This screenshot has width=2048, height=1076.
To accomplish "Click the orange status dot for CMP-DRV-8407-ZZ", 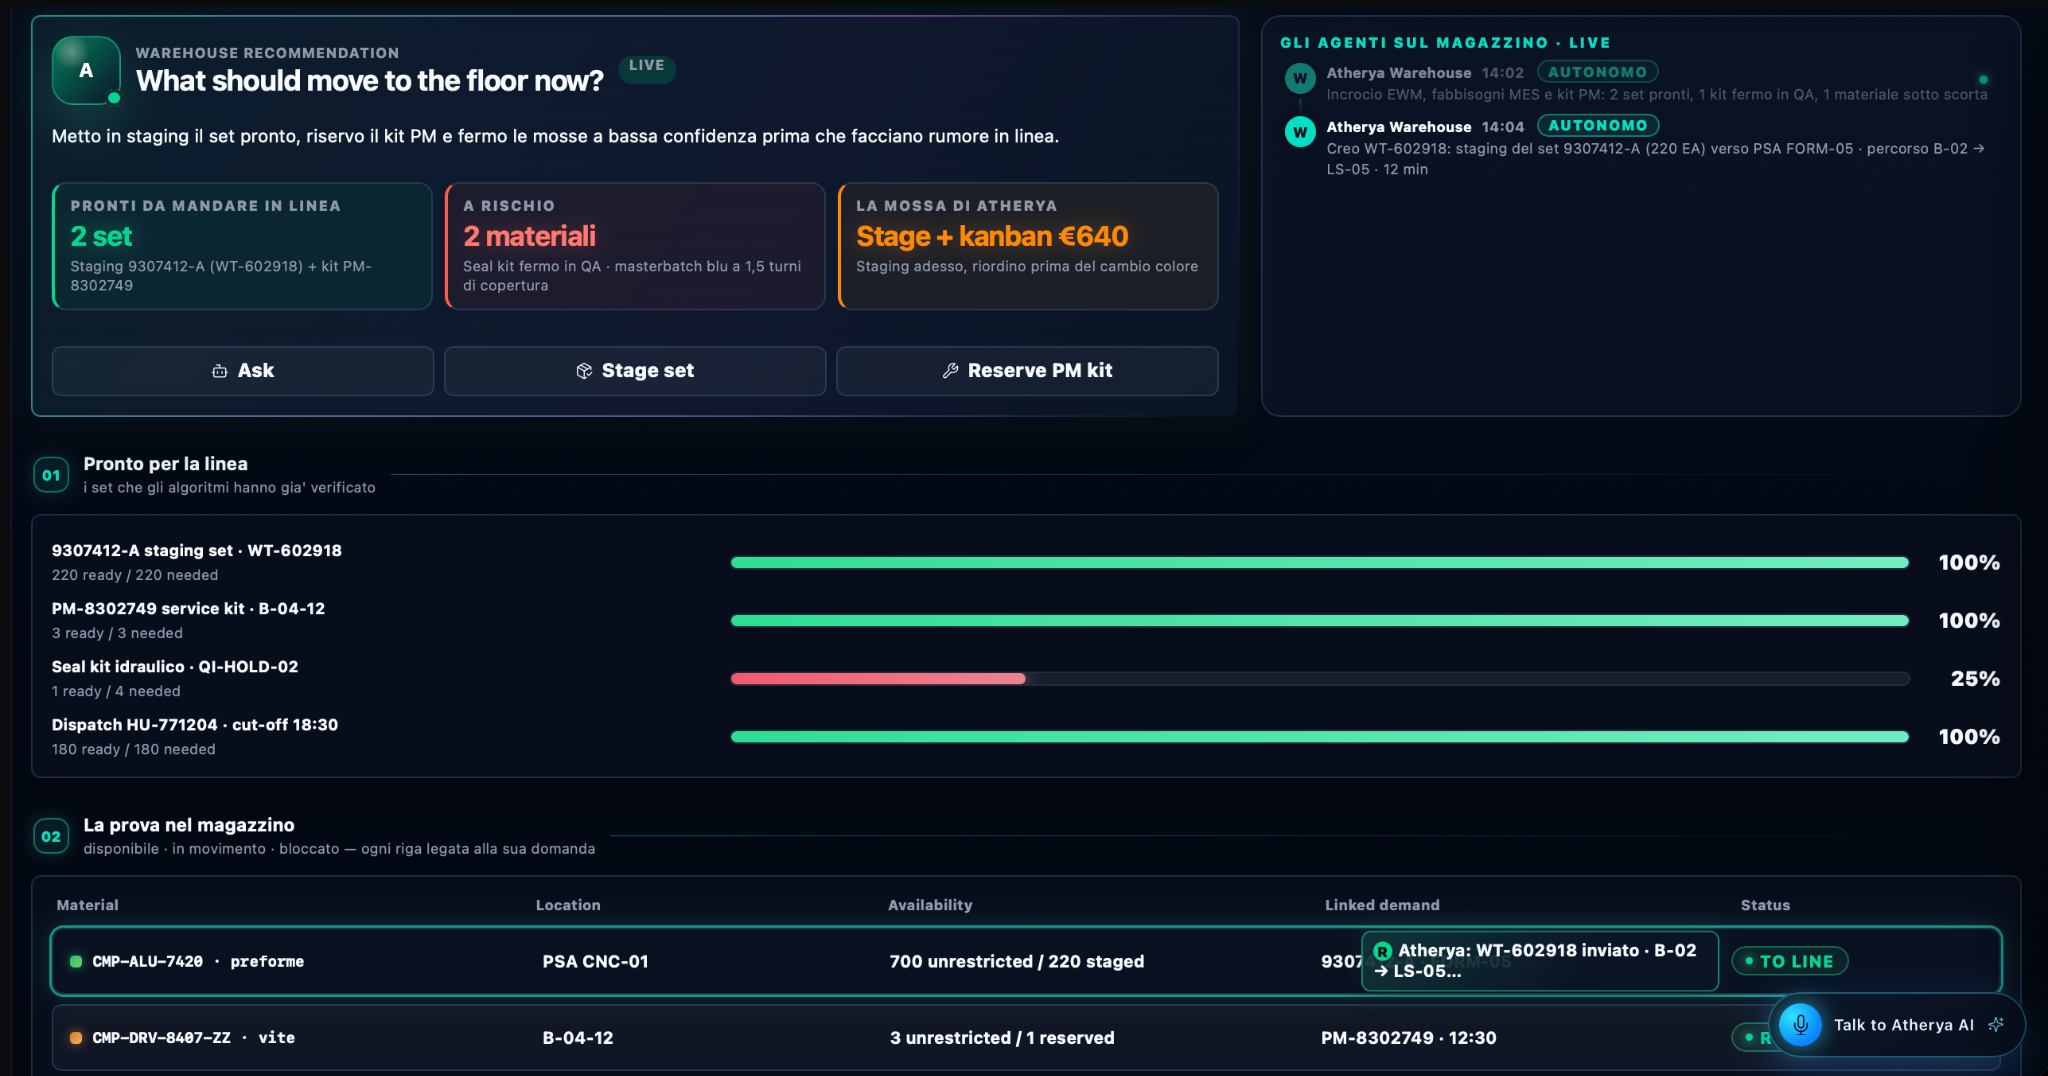I will pos(76,1038).
